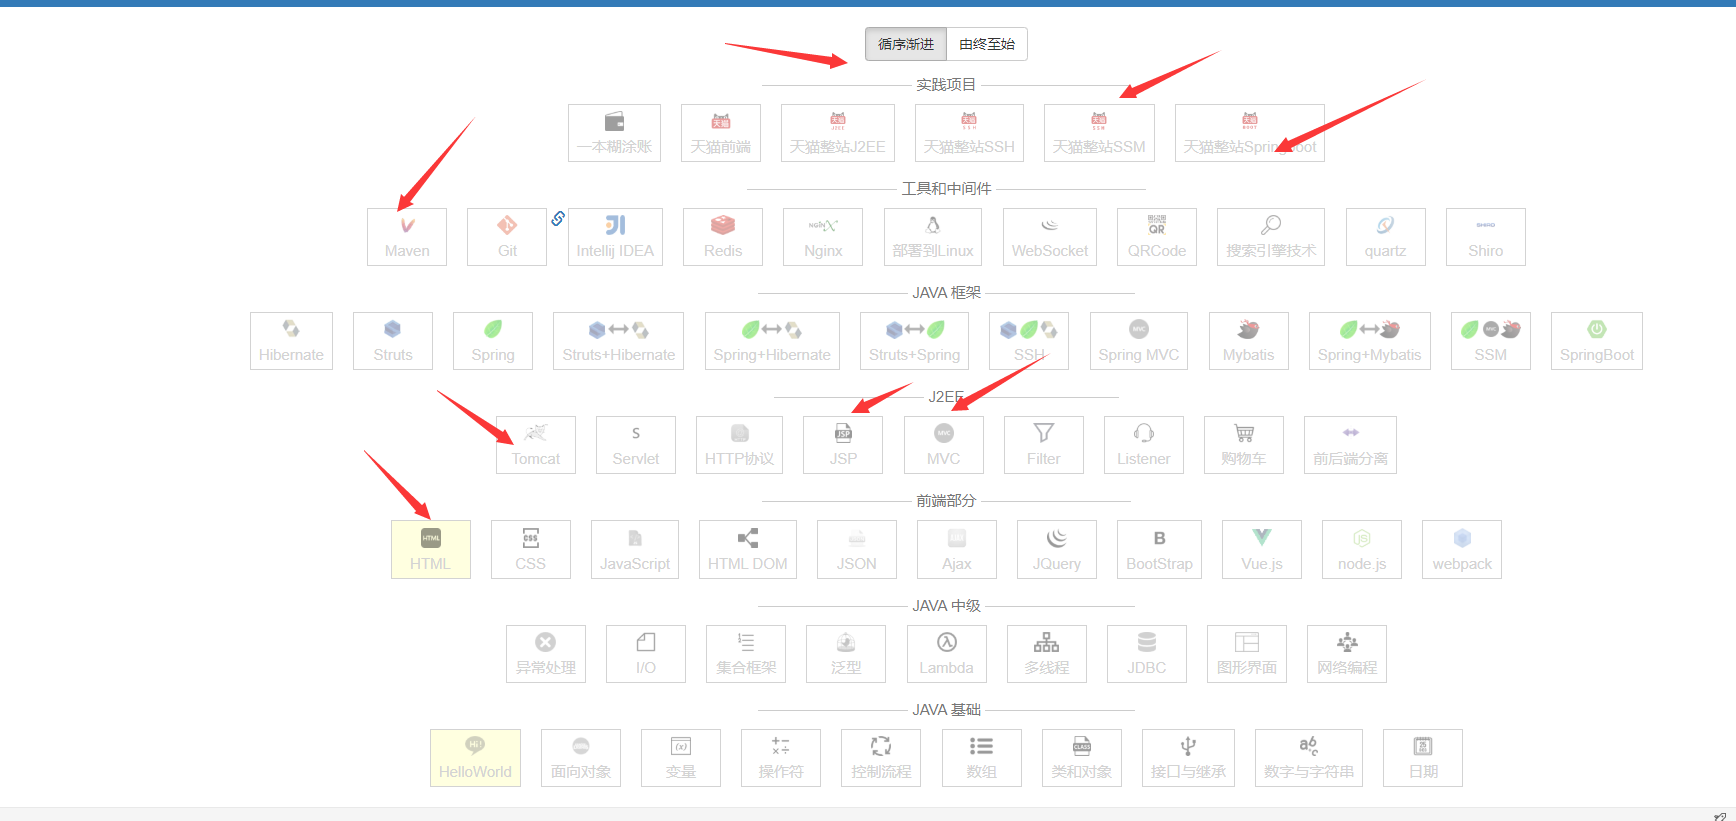Open the 异常处理 tutorial card
The height and width of the screenshot is (821, 1736).
[546, 654]
